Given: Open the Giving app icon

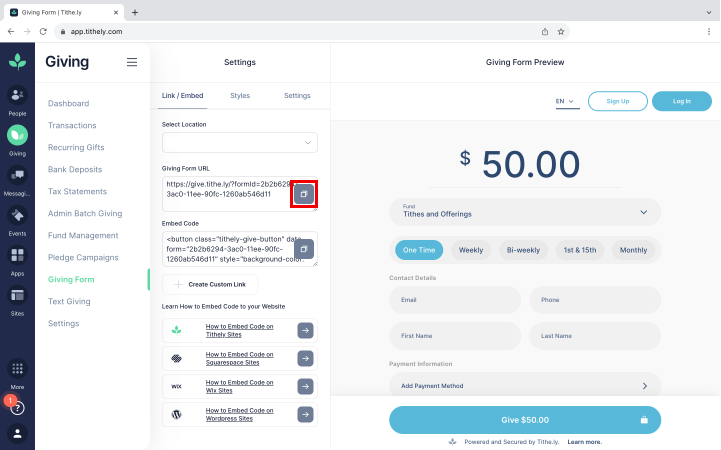Looking at the screenshot, I should click(17, 135).
